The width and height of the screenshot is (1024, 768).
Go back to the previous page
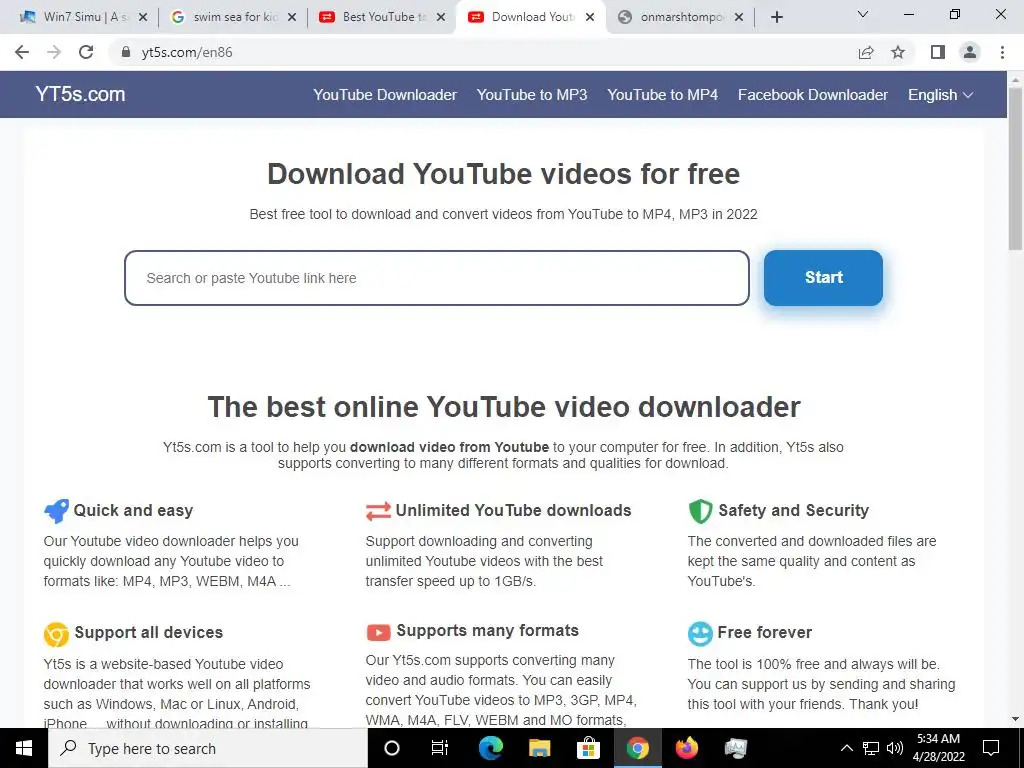pyautogui.click(x=22, y=52)
